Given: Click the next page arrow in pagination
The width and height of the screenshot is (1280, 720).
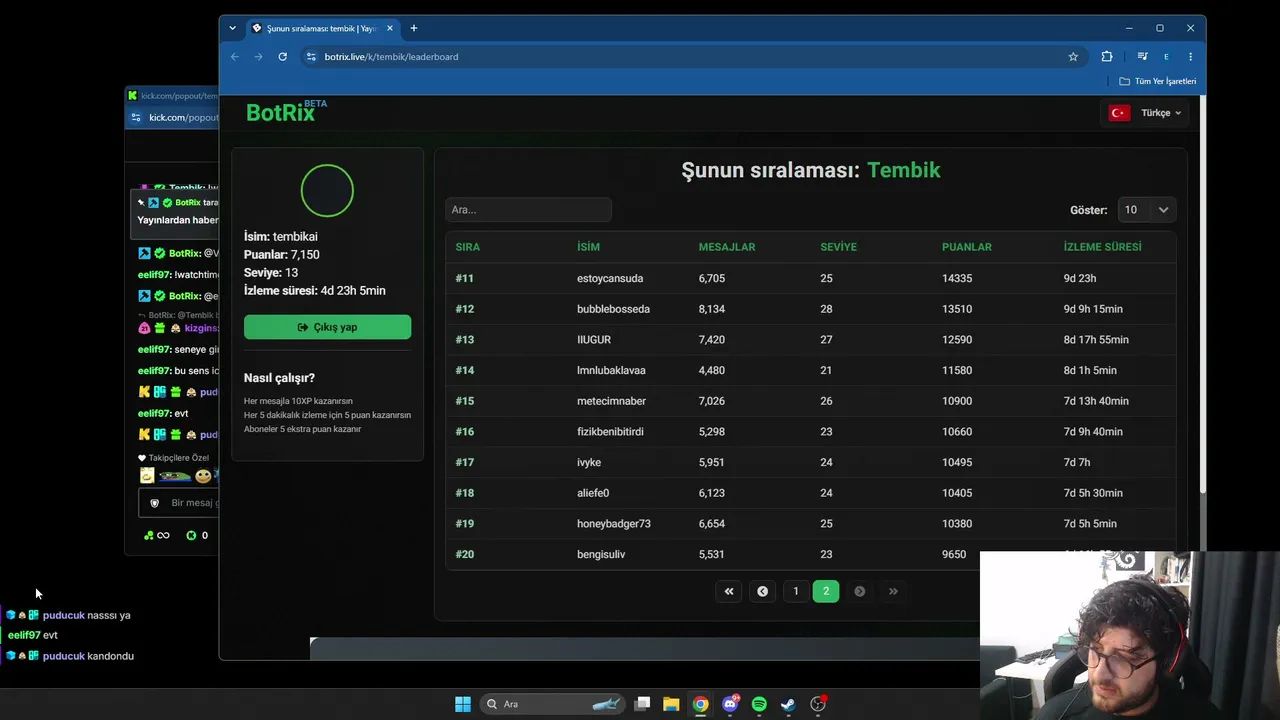Looking at the screenshot, I should click(859, 591).
